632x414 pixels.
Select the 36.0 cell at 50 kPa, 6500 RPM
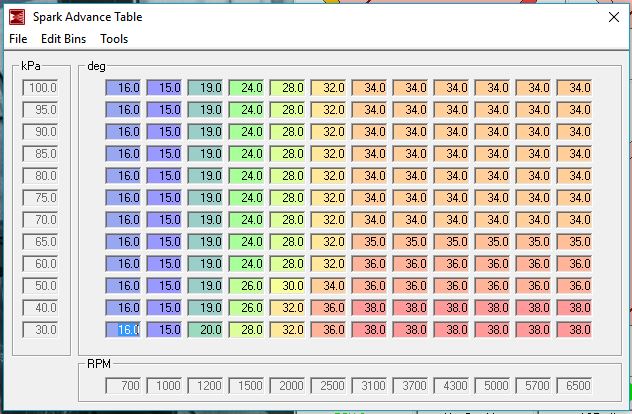click(x=574, y=286)
